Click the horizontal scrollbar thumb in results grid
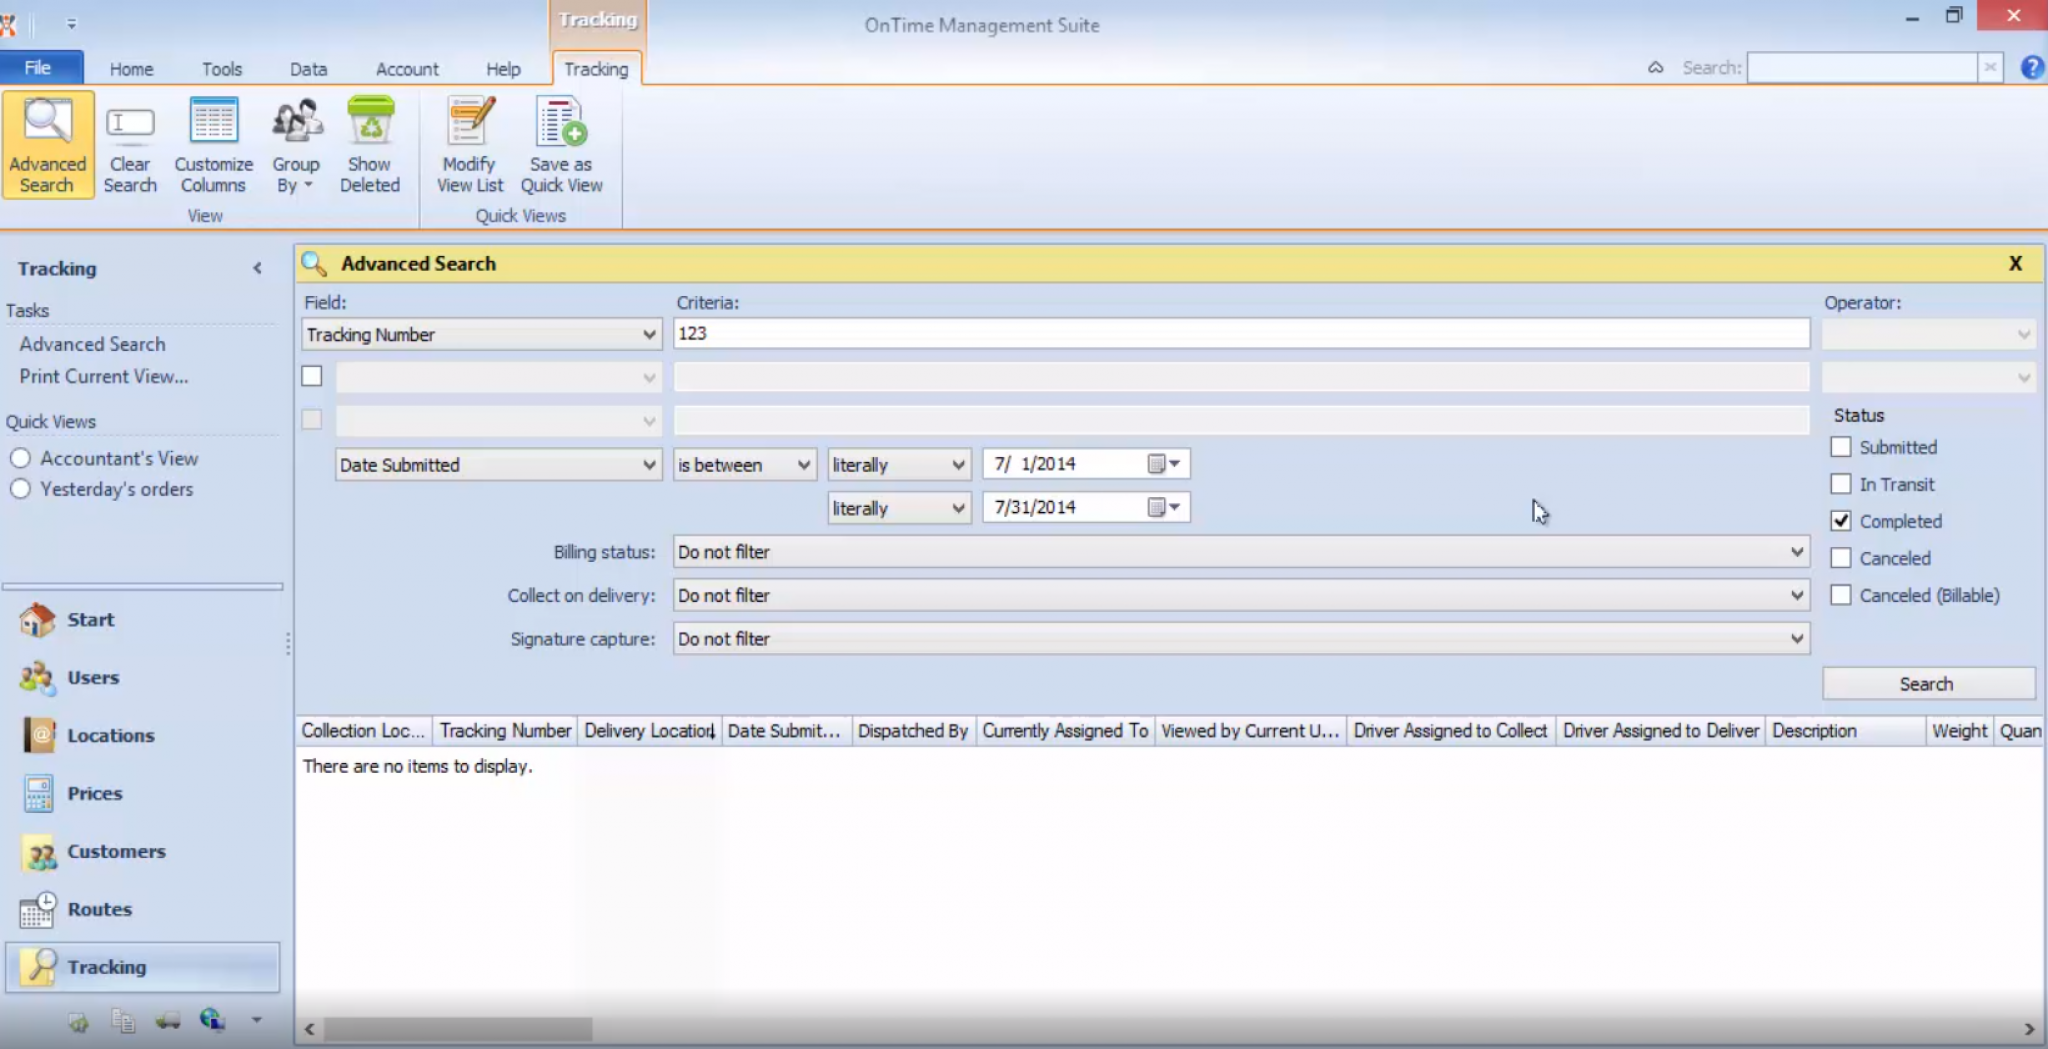The image size is (2048, 1049). (x=457, y=1029)
